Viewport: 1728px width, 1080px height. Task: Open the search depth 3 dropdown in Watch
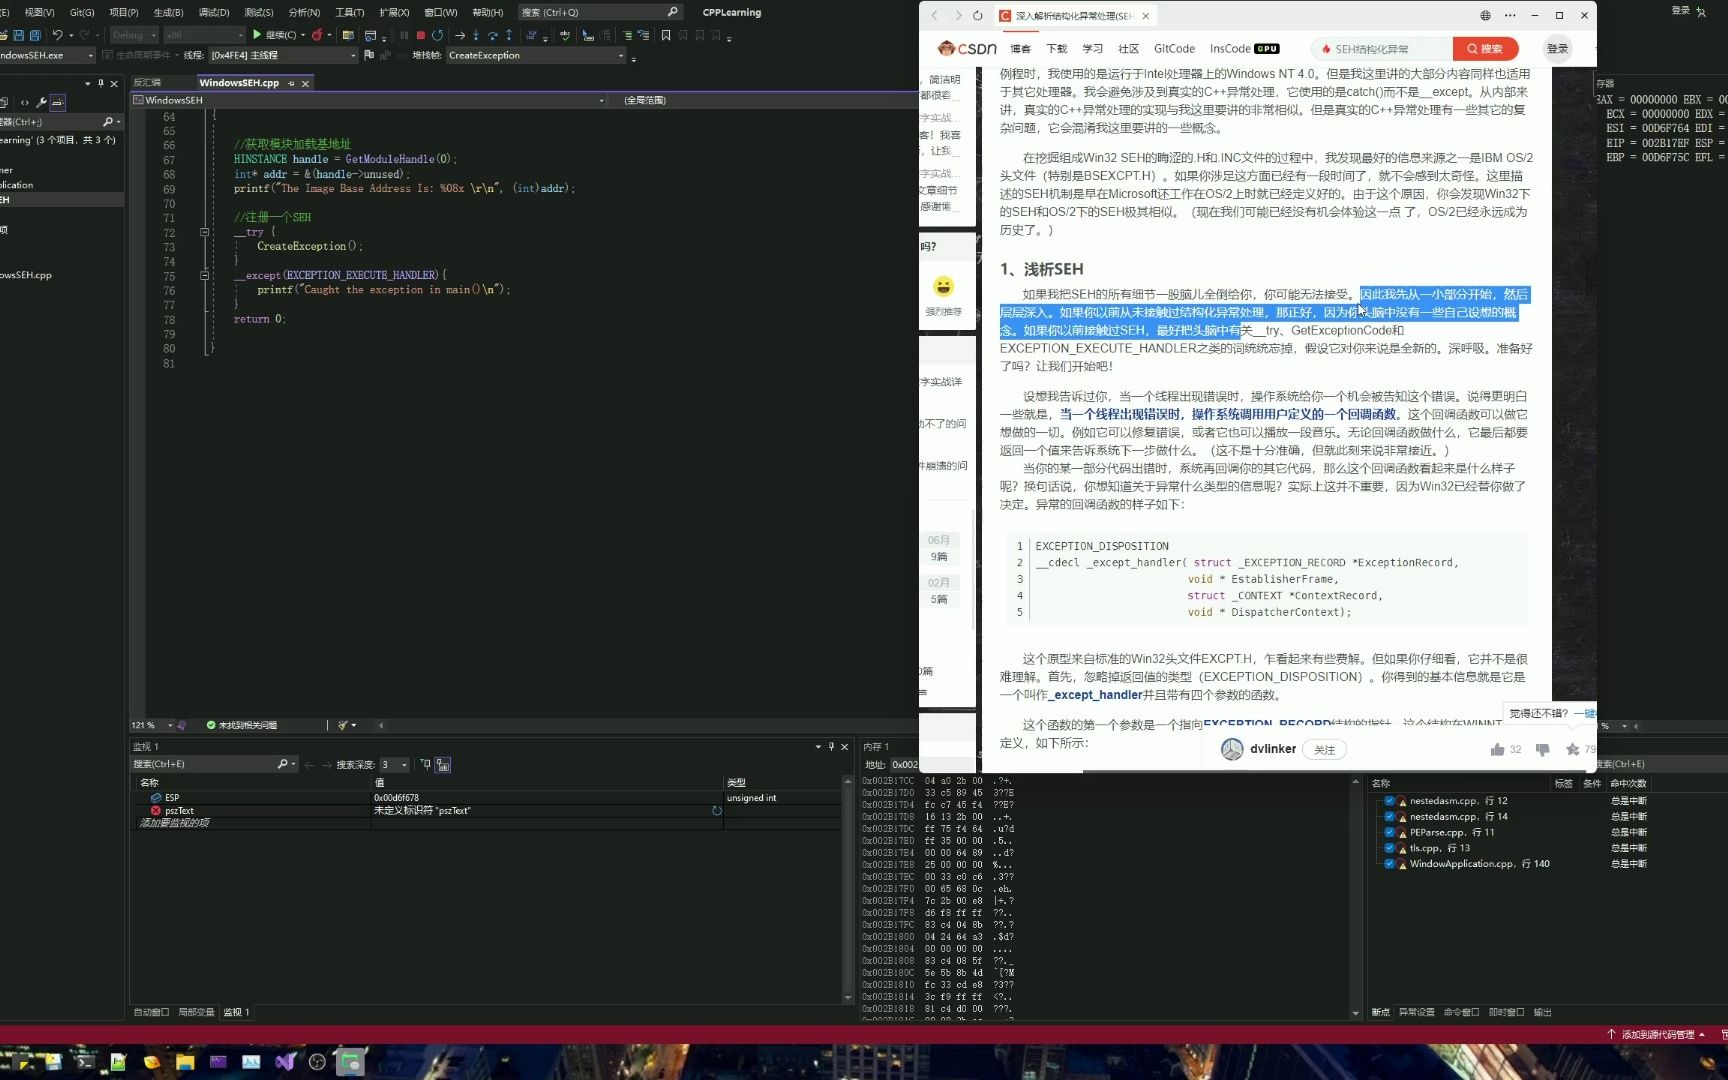click(395, 765)
